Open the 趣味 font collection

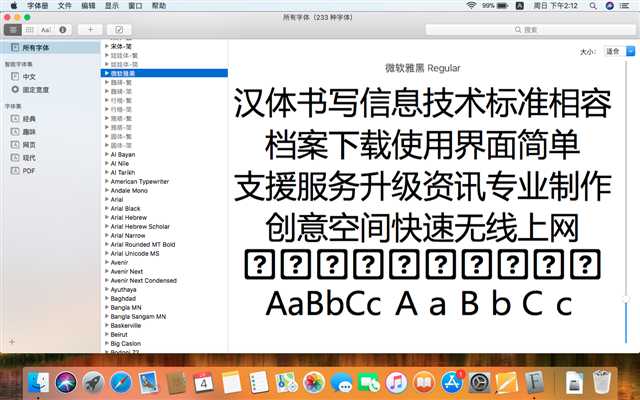click(x=29, y=132)
